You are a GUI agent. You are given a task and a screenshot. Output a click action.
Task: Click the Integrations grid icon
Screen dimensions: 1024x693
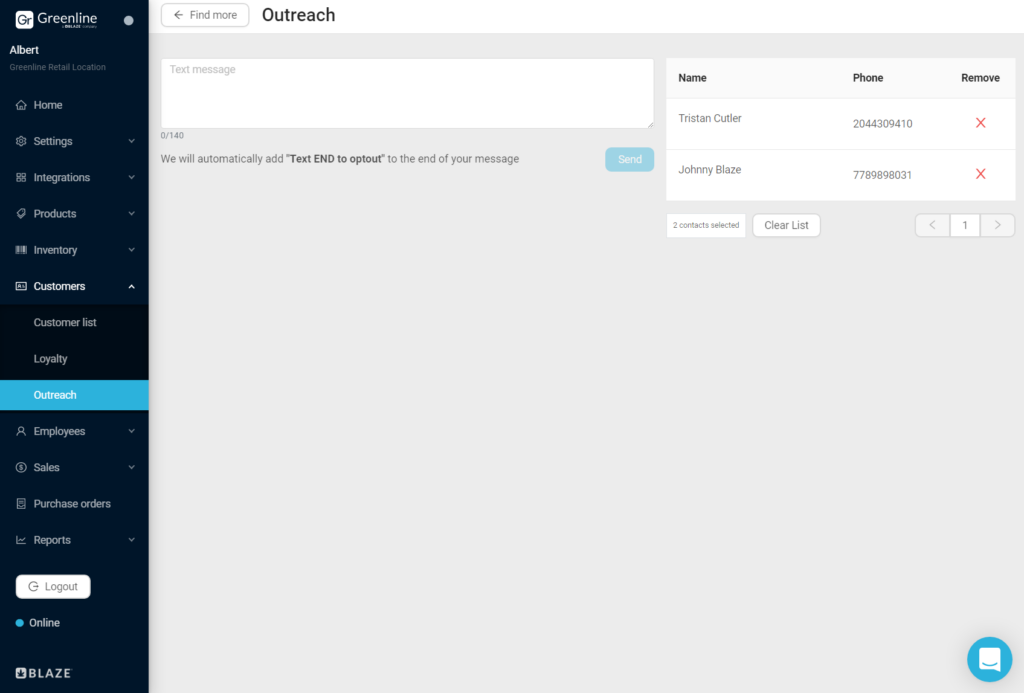point(21,178)
